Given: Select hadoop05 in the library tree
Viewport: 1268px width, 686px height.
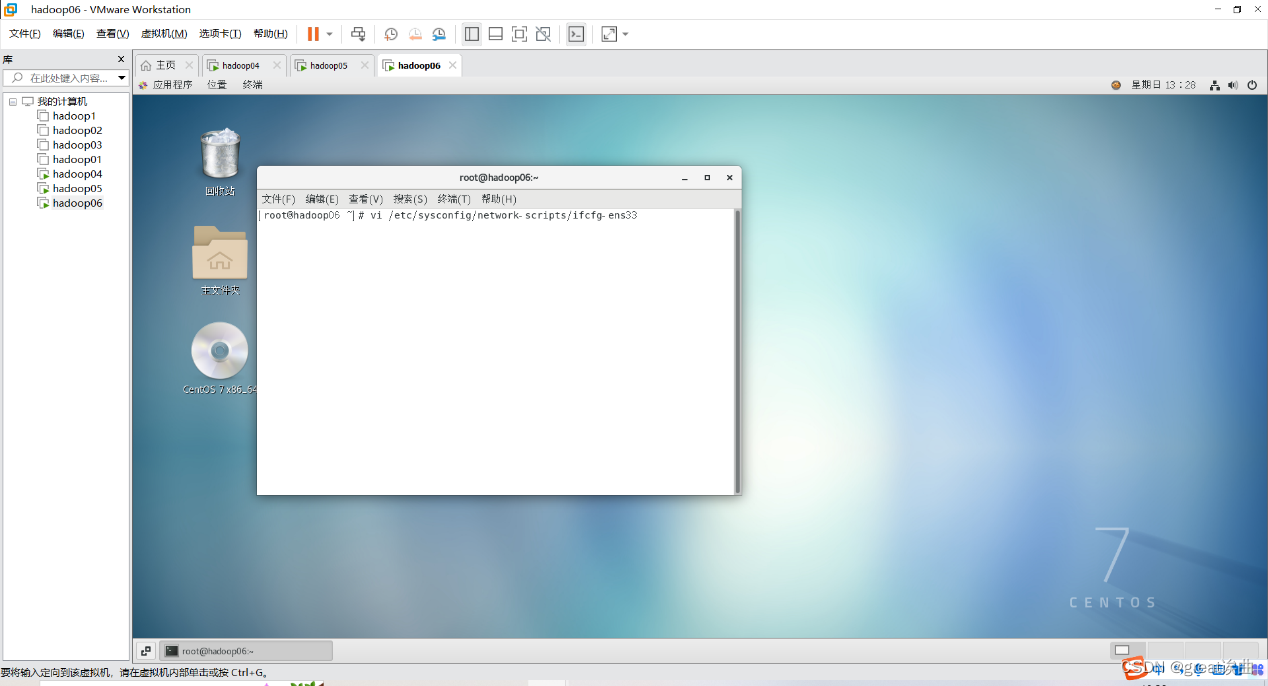Looking at the screenshot, I should point(77,188).
